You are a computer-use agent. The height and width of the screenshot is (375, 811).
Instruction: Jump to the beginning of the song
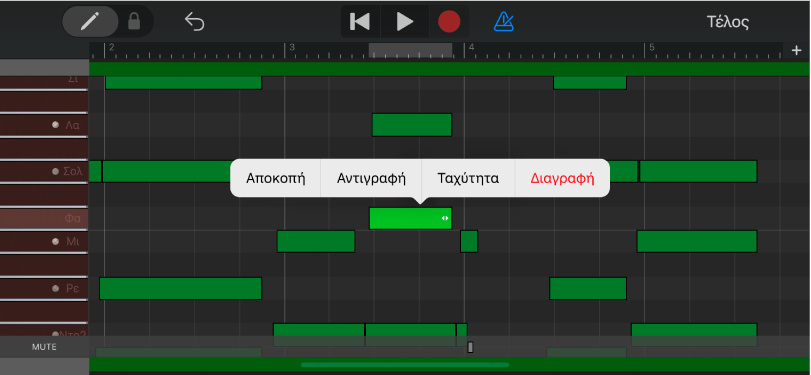(x=361, y=22)
